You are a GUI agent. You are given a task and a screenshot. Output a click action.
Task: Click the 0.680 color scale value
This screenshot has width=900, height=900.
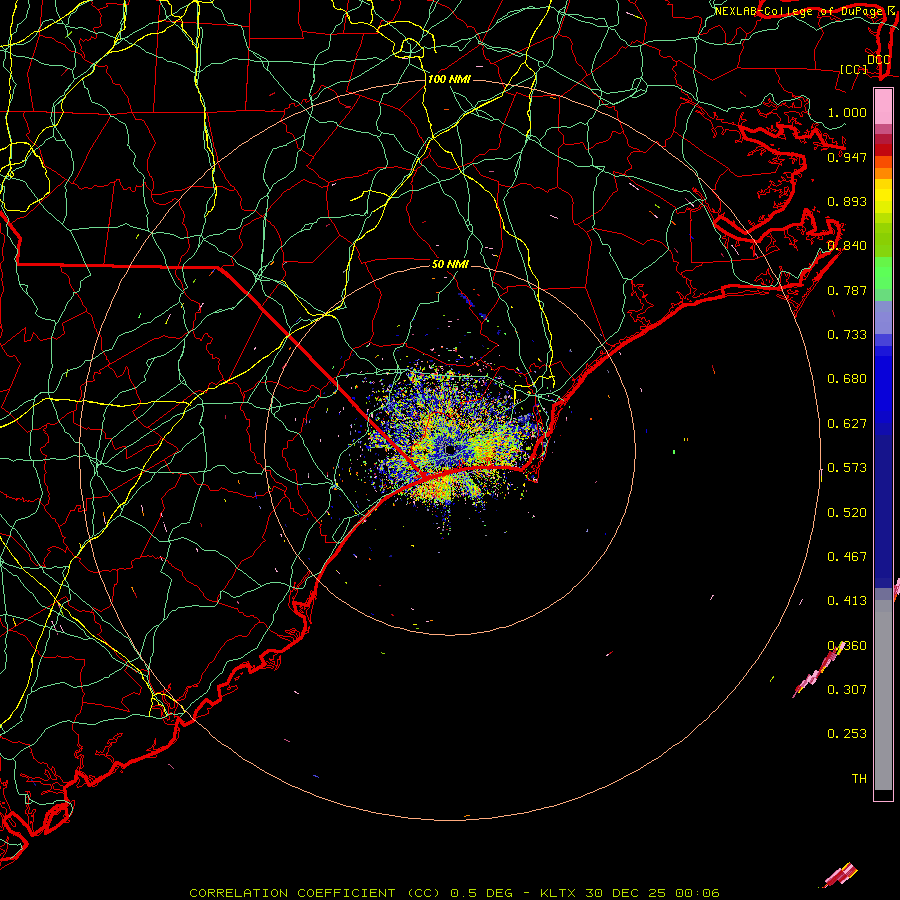847,379
